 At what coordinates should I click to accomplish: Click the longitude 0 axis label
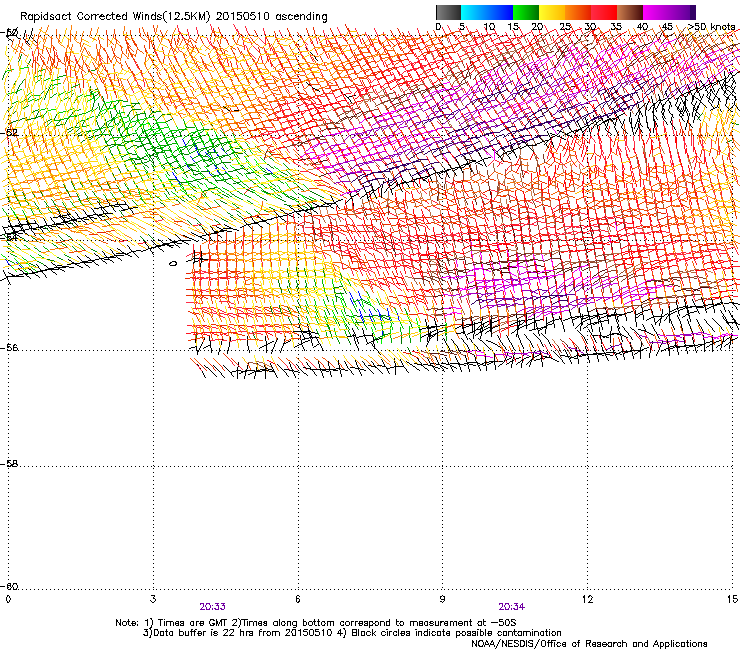coord(8,599)
